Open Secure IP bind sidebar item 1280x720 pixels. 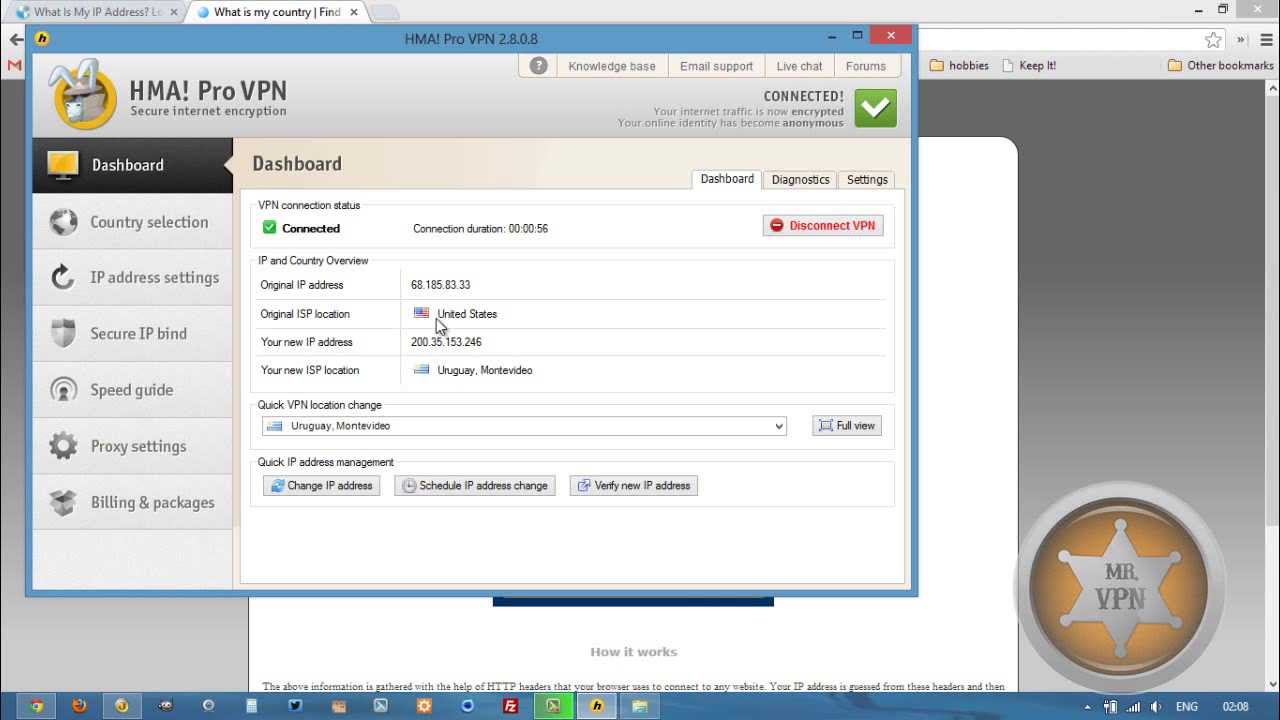[x=132, y=333]
